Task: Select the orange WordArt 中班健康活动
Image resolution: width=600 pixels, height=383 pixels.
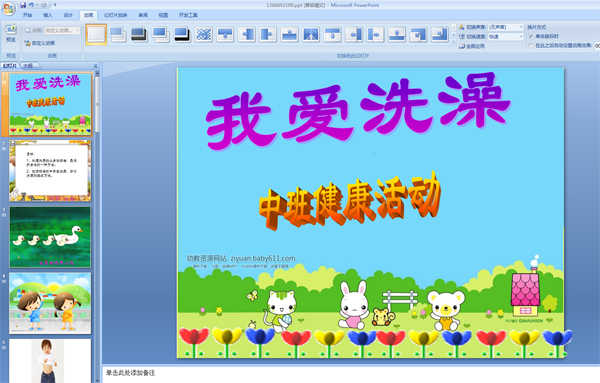Action: [350, 201]
